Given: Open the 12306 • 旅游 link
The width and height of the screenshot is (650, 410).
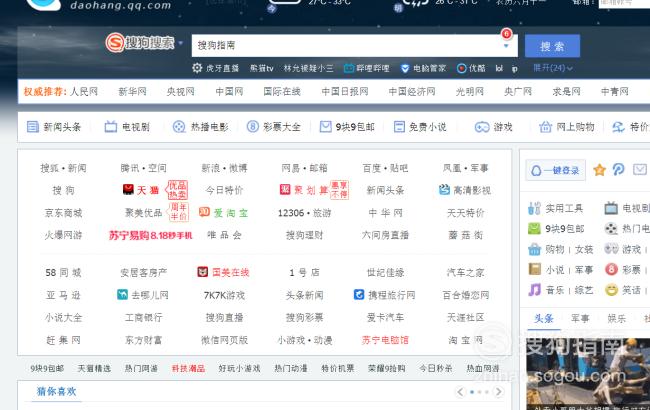Looking at the screenshot, I should click(x=304, y=213).
